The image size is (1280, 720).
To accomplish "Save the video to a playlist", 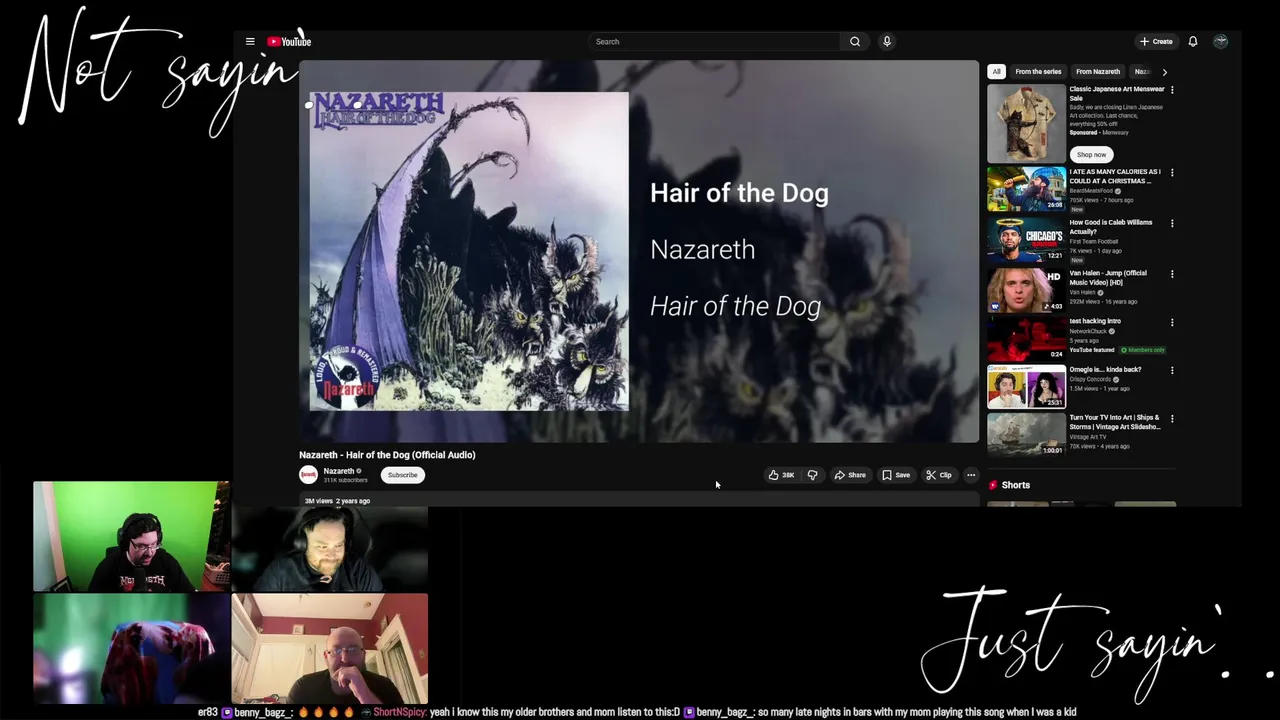I will coord(896,475).
